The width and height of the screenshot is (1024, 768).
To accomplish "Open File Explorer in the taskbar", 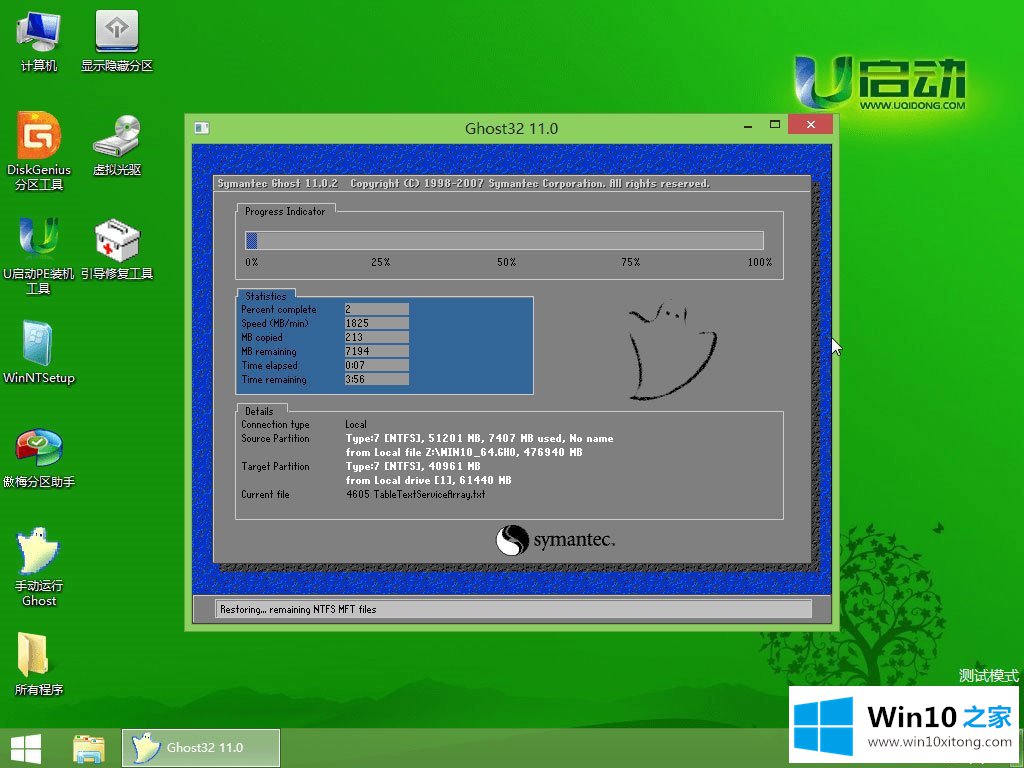I will (x=88, y=748).
